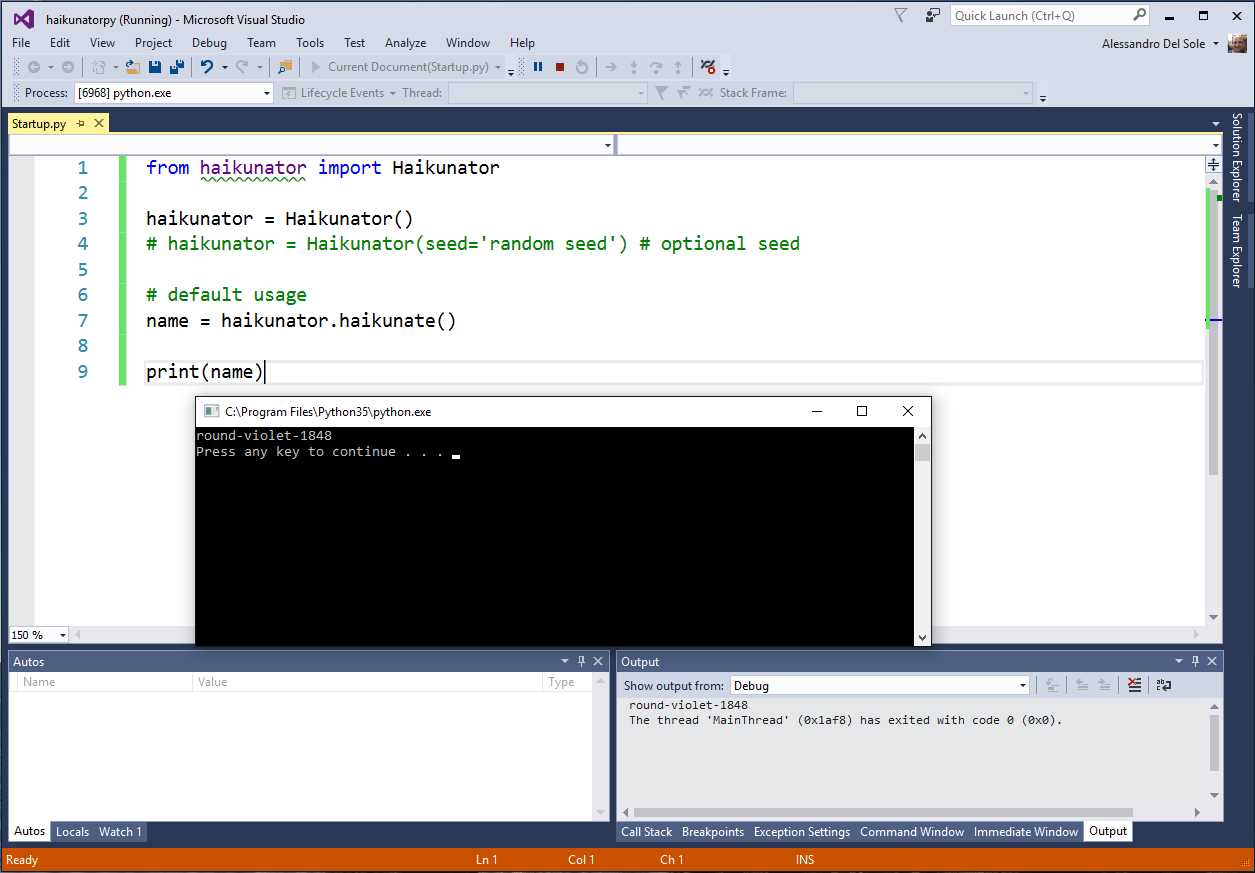Click the Save All icon
Image resolution: width=1255 pixels, height=873 pixels.
pyautogui.click(x=176, y=66)
